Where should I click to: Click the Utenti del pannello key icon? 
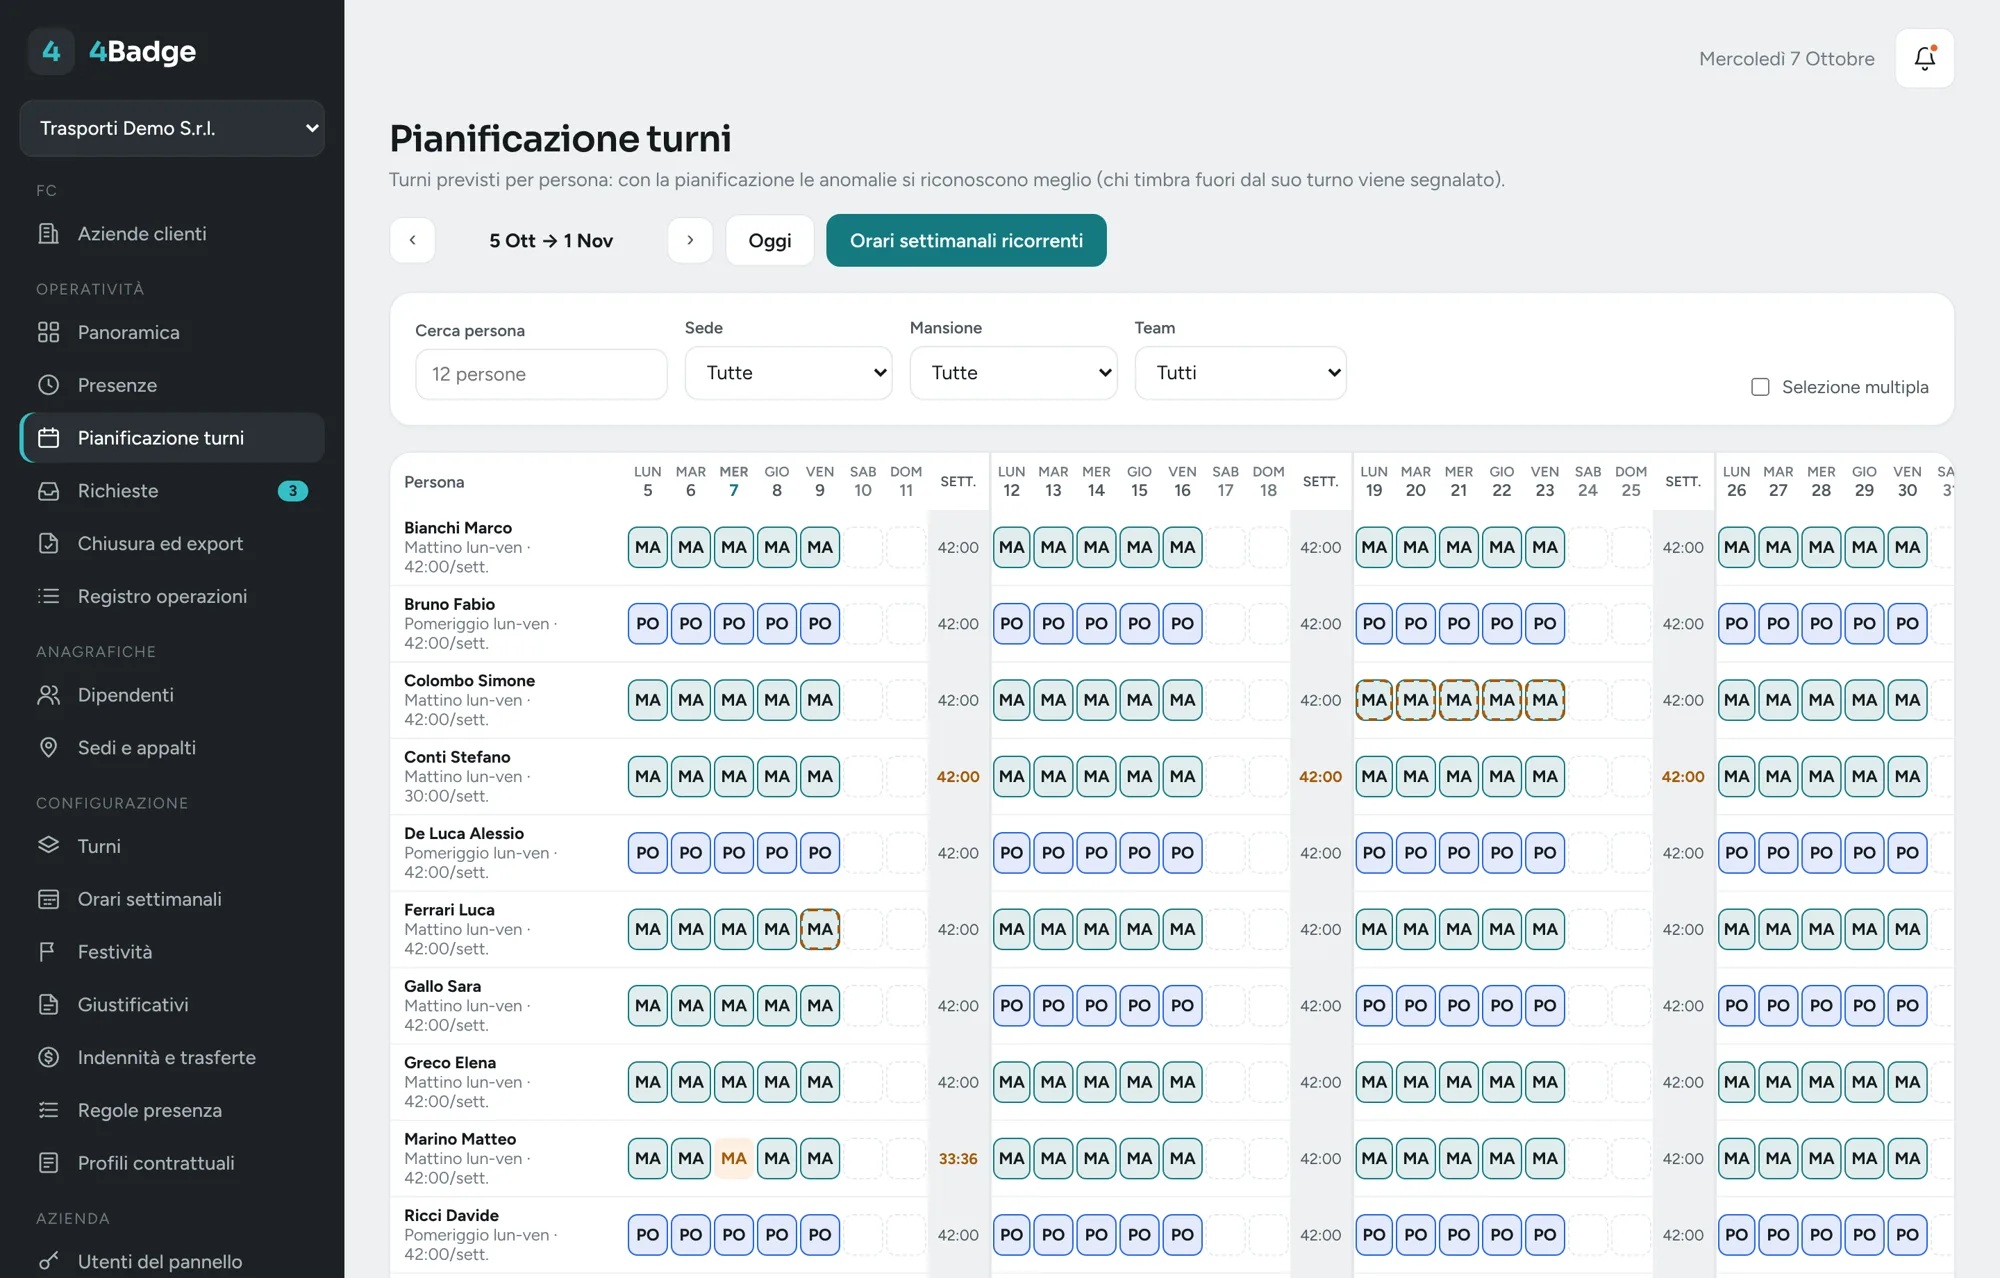click(48, 1261)
